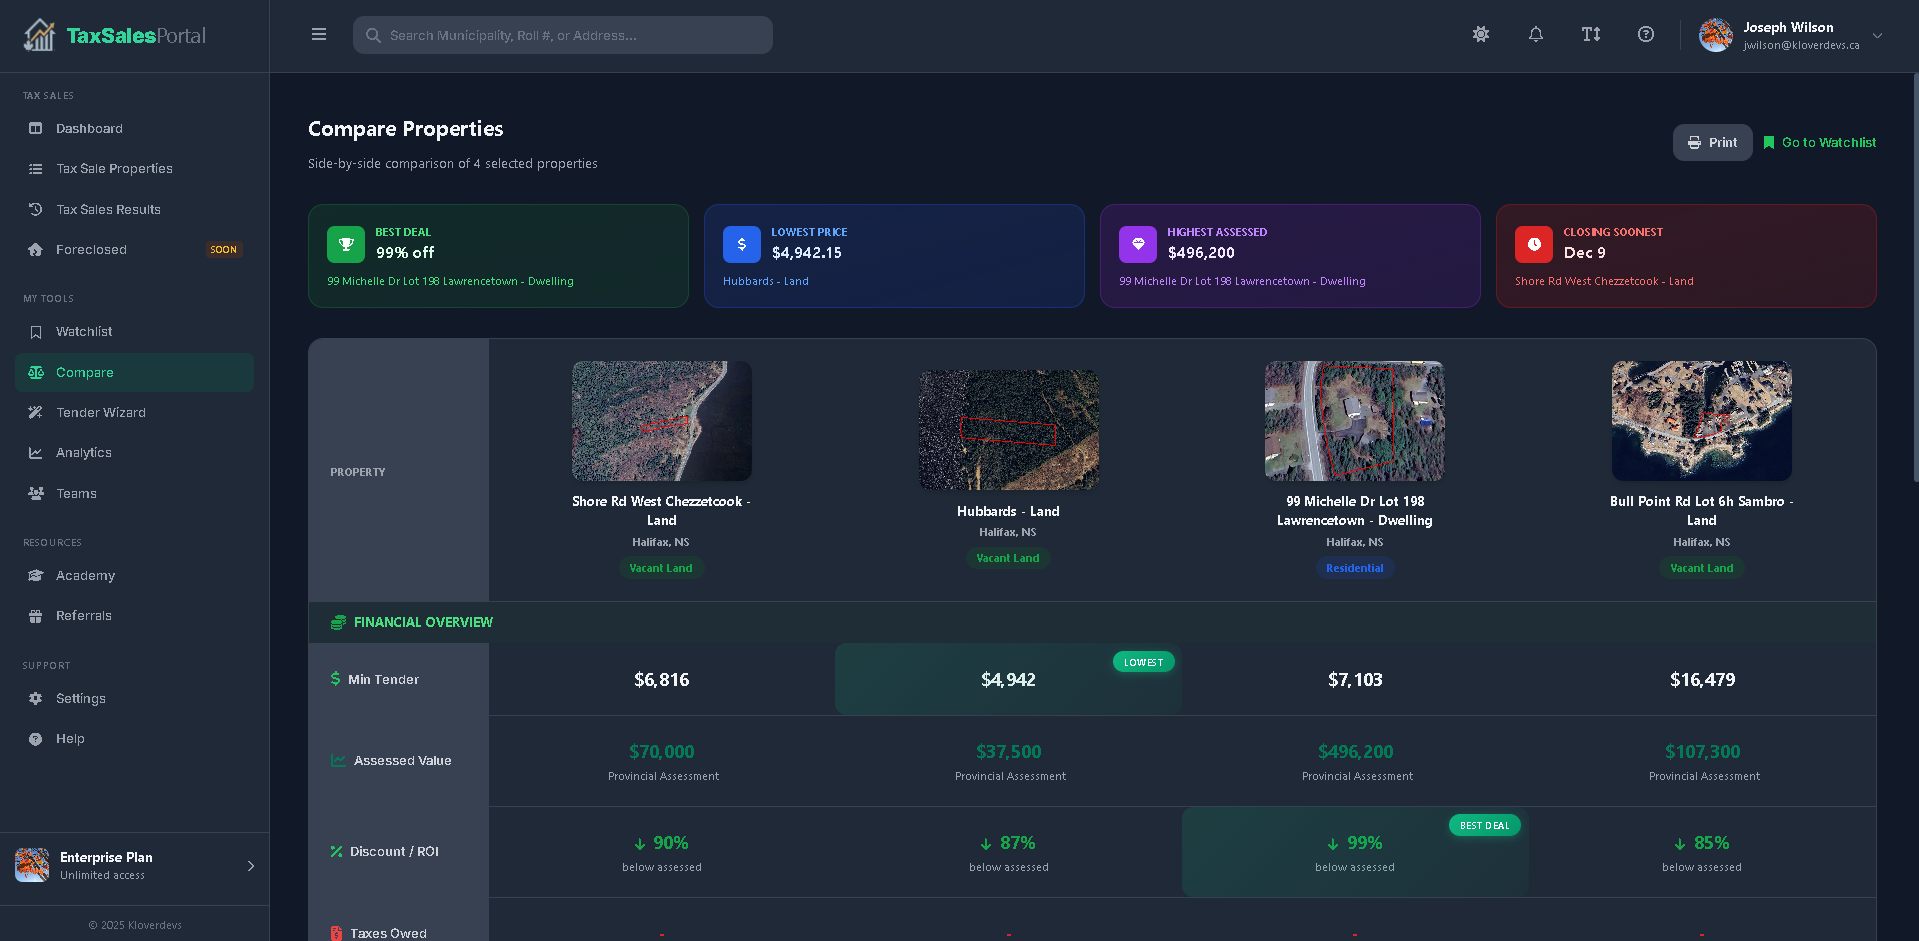1919x941 pixels.
Task: Expand the Enterprise Plan panel chevron
Action: click(x=250, y=866)
